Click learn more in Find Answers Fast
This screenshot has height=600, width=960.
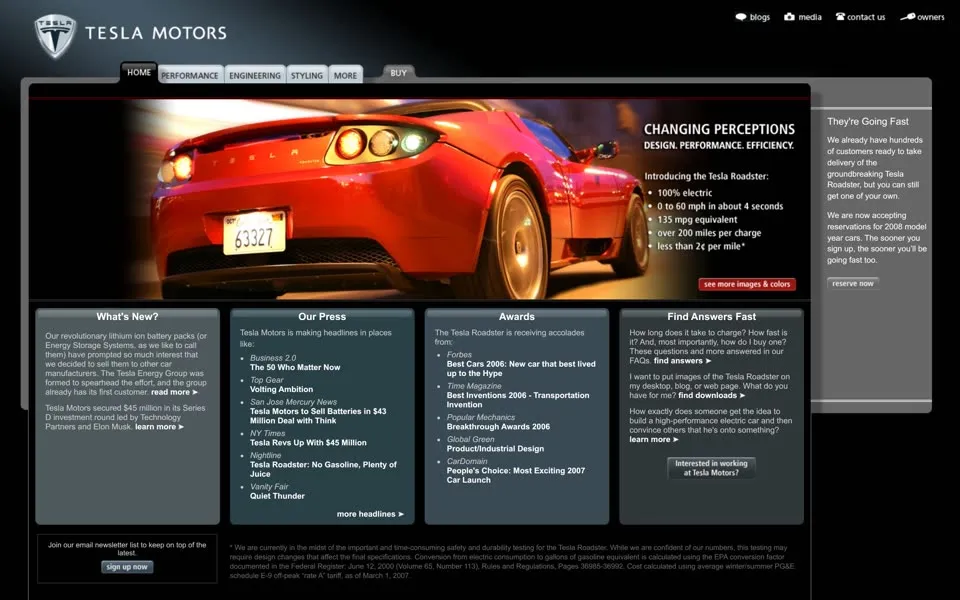(x=654, y=440)
